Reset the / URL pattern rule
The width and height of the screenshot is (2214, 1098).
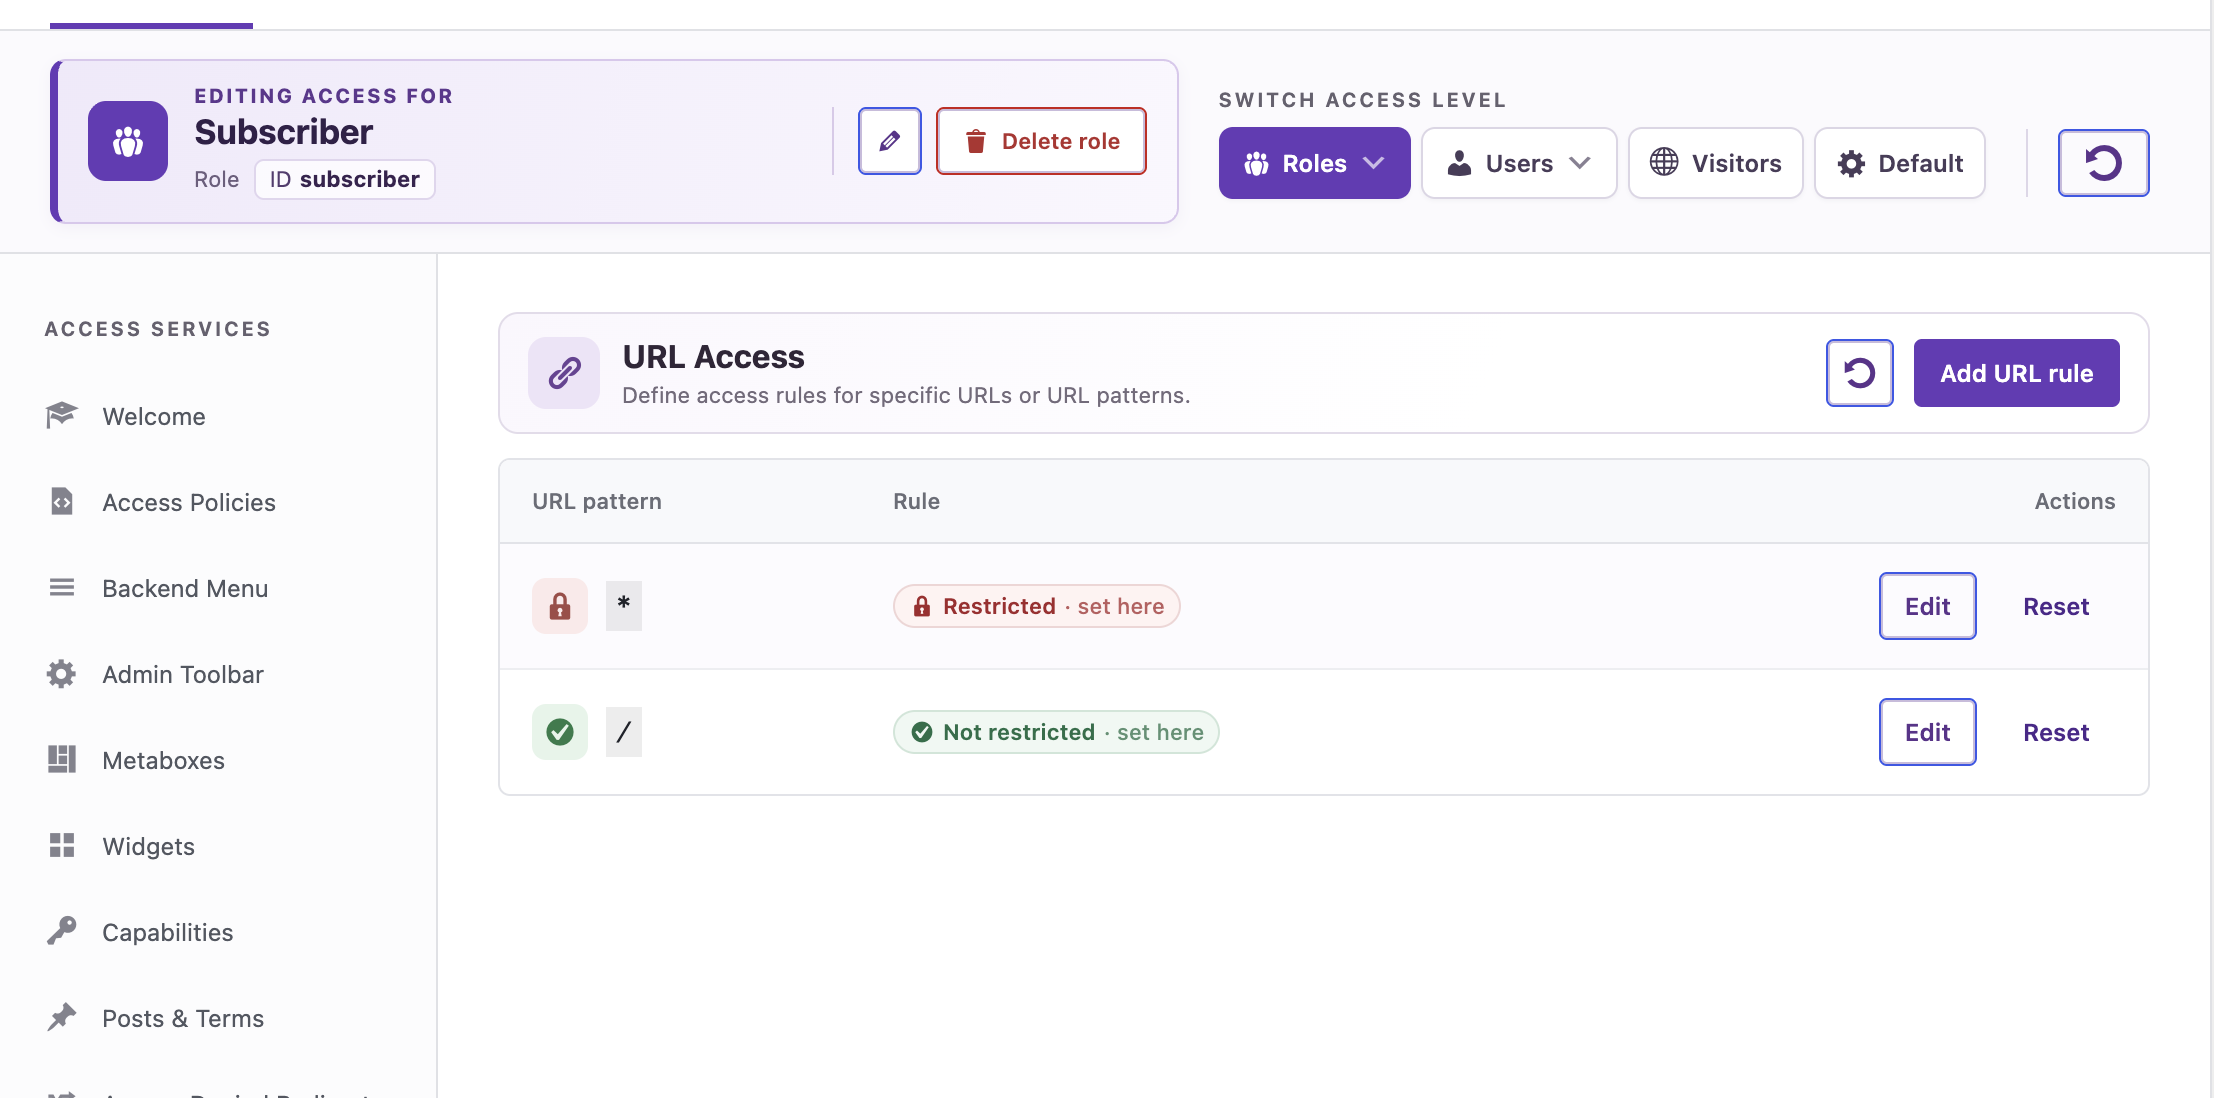(x=2056, y=732)
